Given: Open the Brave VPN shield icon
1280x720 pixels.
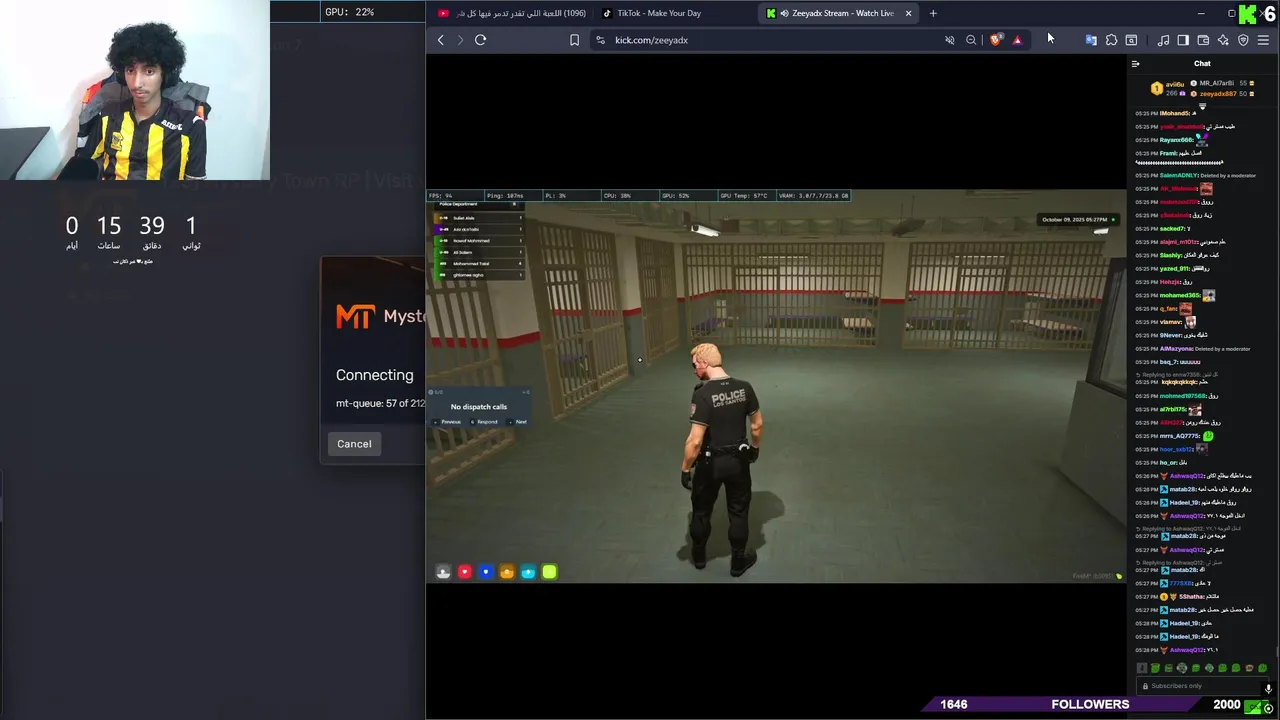Looking at the screenshot, I should (x=1243, y=40).
